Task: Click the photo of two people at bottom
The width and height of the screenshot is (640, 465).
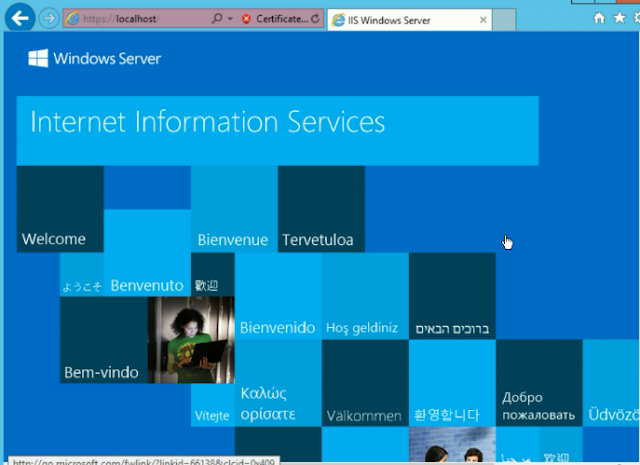Action: coord(452,444)
